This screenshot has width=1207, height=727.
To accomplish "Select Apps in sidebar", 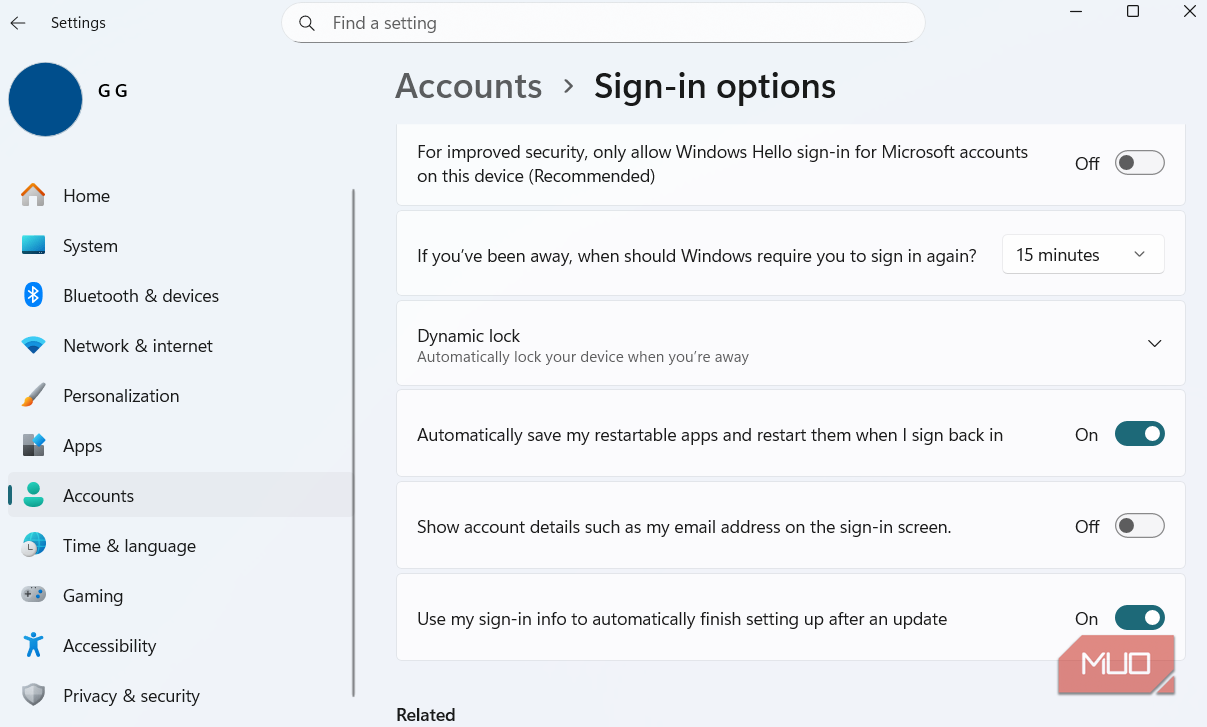I will click(180, 446).
